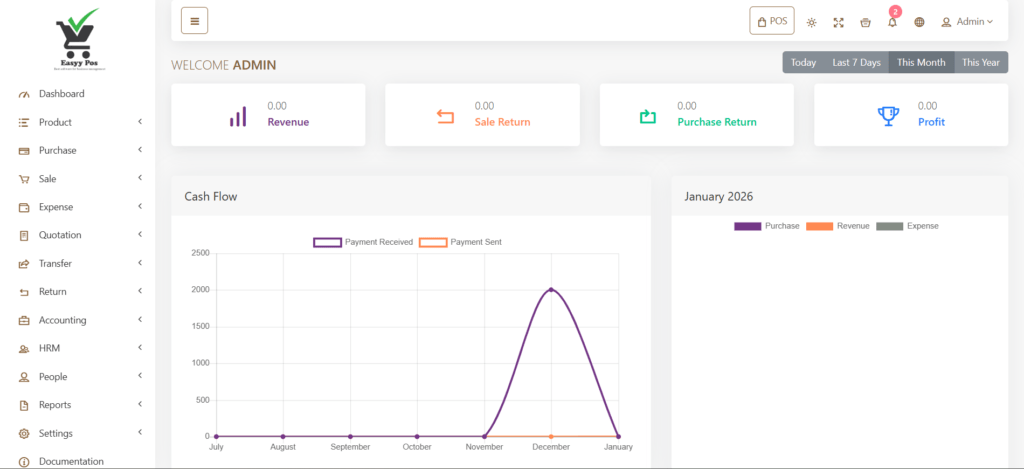
Task: Toggle the light/dark theme sun icon
Action: (811, 22)
